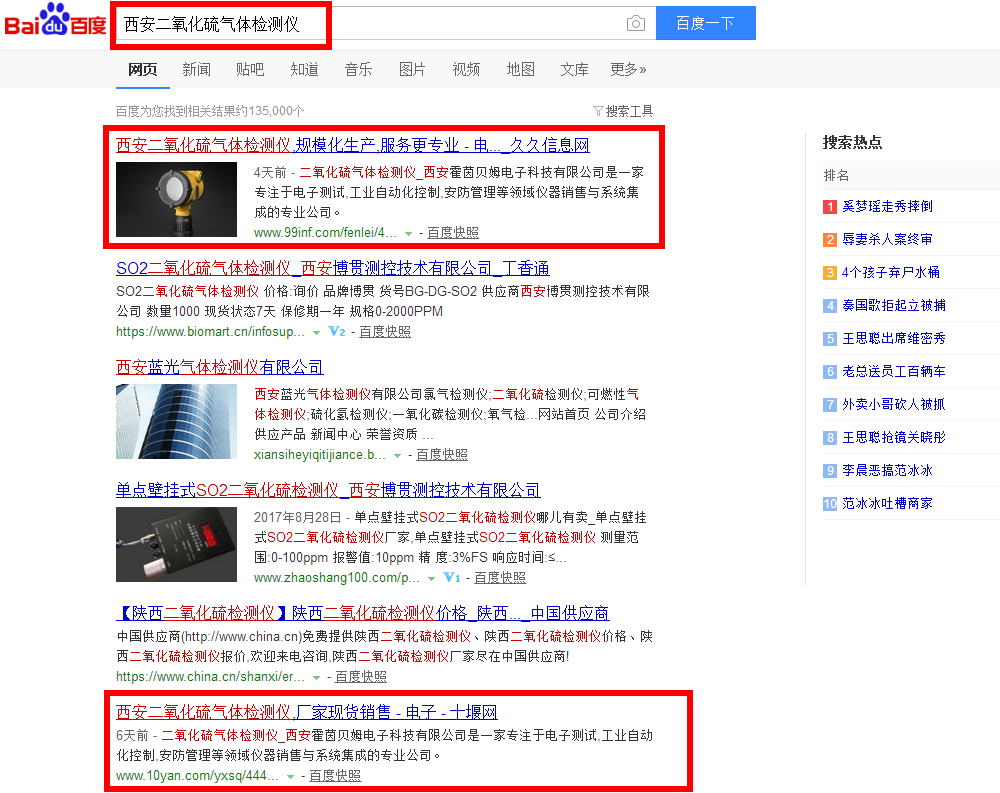Open camera image search icon
The height and width of the screenshot is (793, 1000).
635,24
